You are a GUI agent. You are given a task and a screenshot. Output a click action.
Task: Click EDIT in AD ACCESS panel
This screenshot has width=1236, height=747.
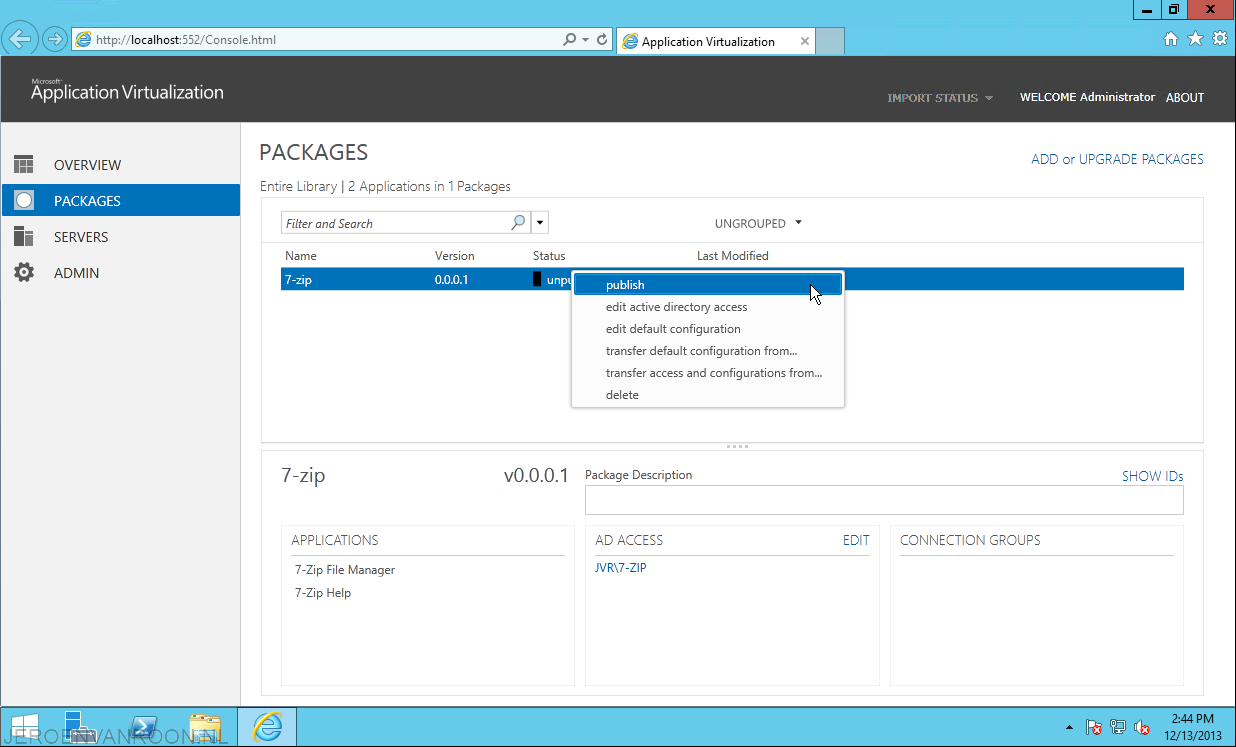click(856, 540)
